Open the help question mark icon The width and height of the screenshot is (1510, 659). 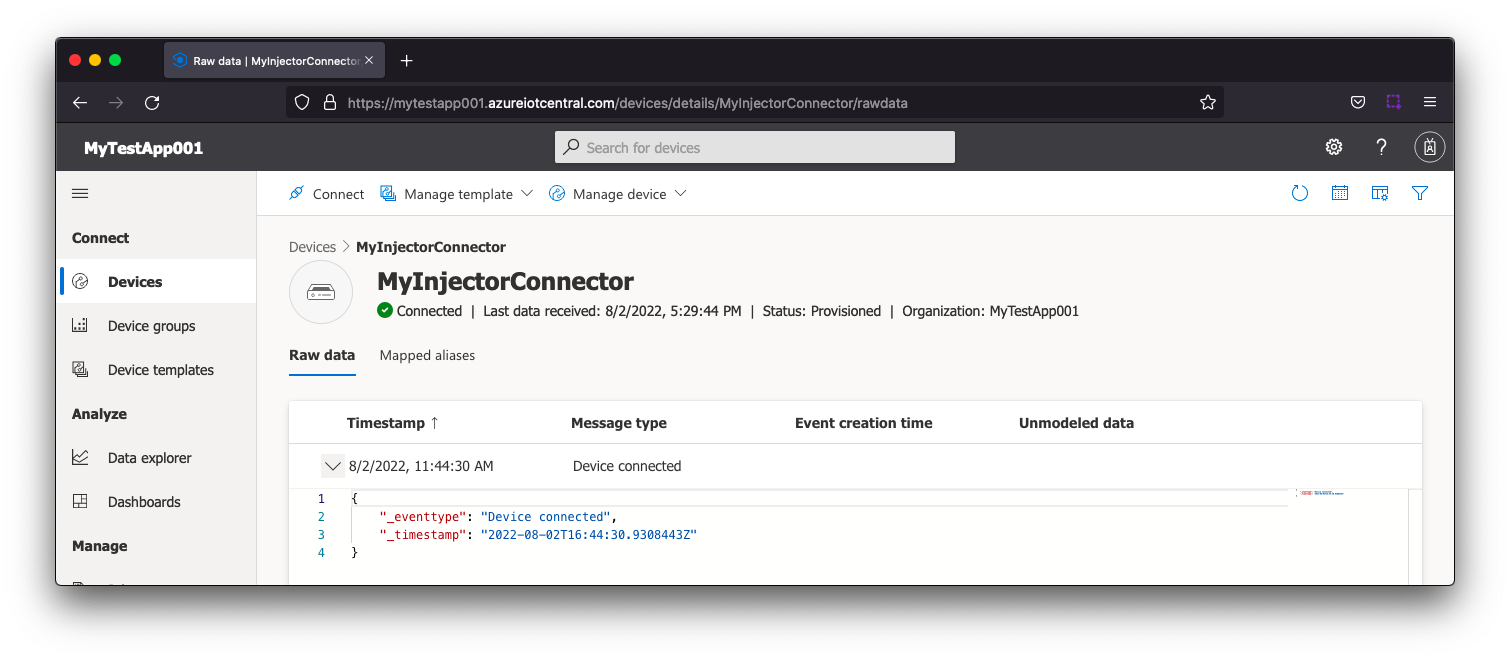[1381, 148]
